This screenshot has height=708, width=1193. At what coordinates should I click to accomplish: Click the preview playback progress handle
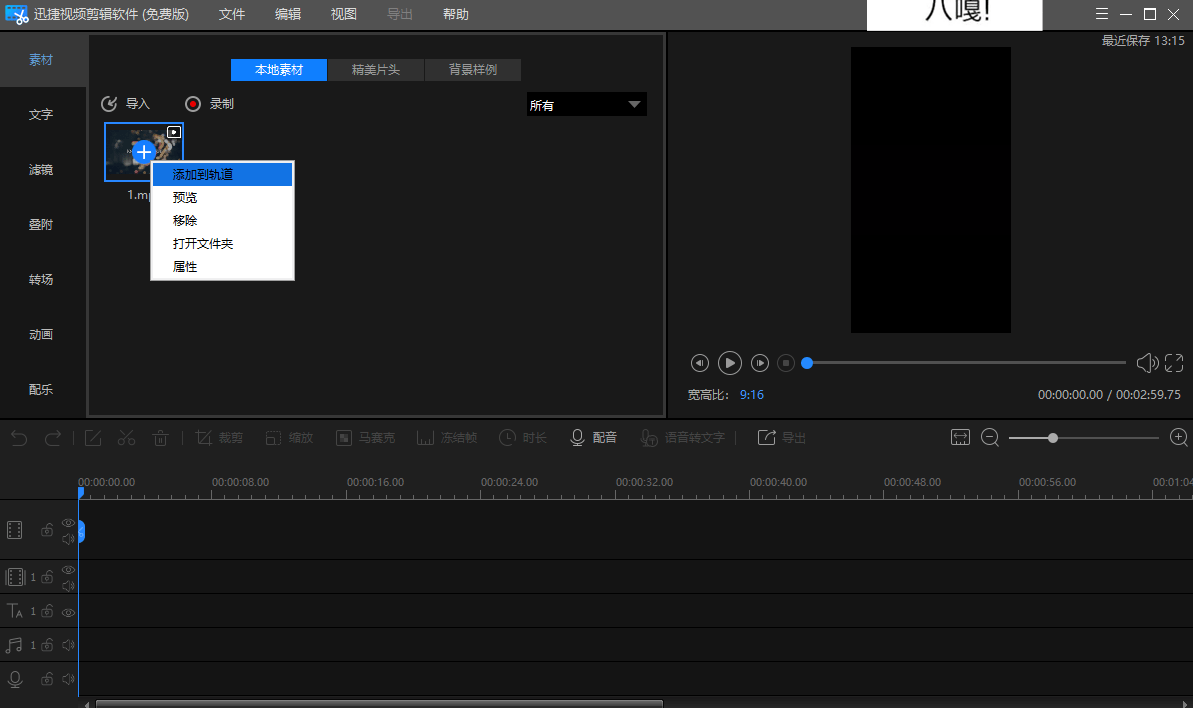pyautogui.click(x=807, y=363)
